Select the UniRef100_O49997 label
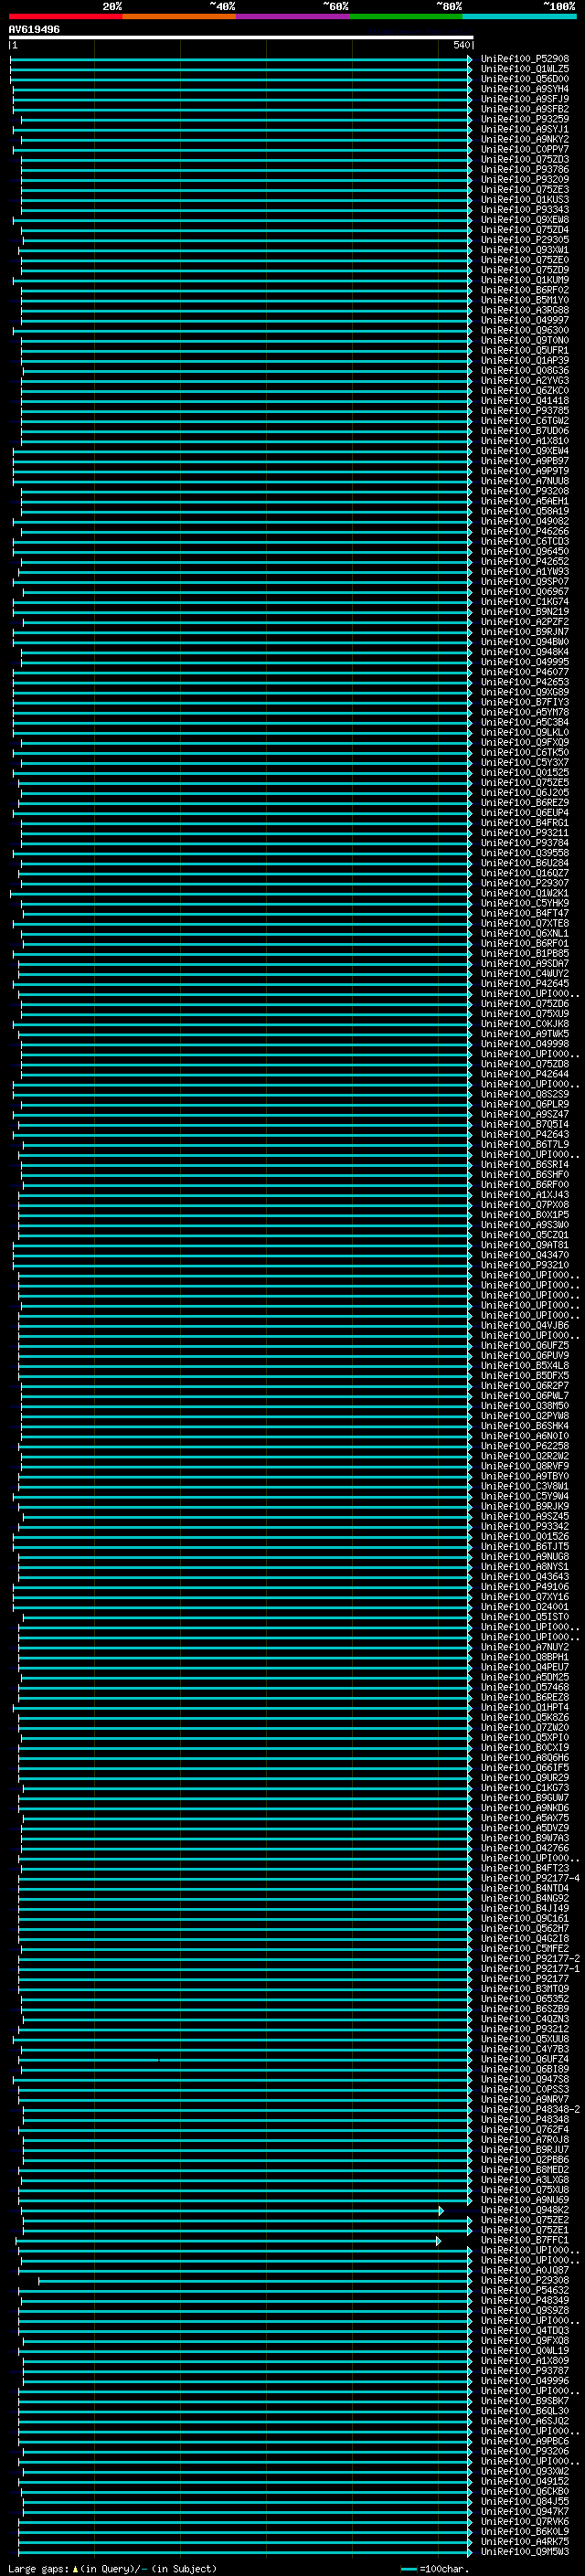This screenshot has width=585, height=2576. tap(525, 320)
